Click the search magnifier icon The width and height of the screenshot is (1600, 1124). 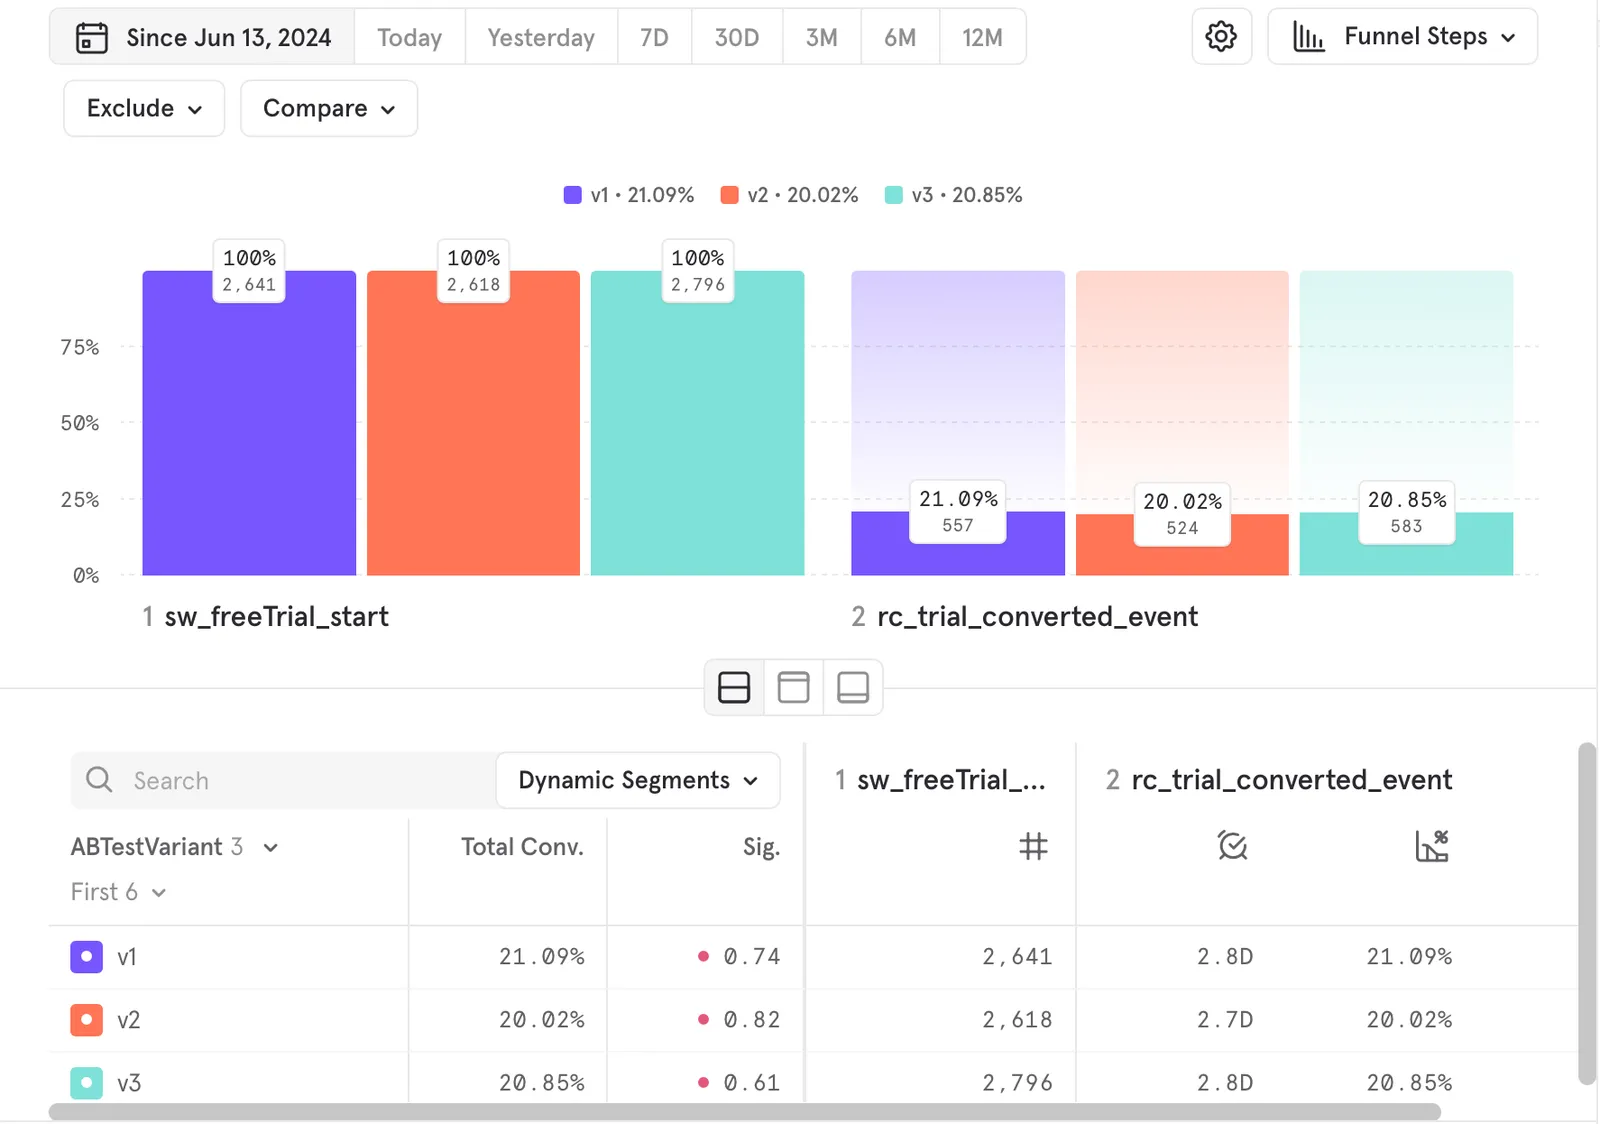pyautogui.click(x=99, y=780)
